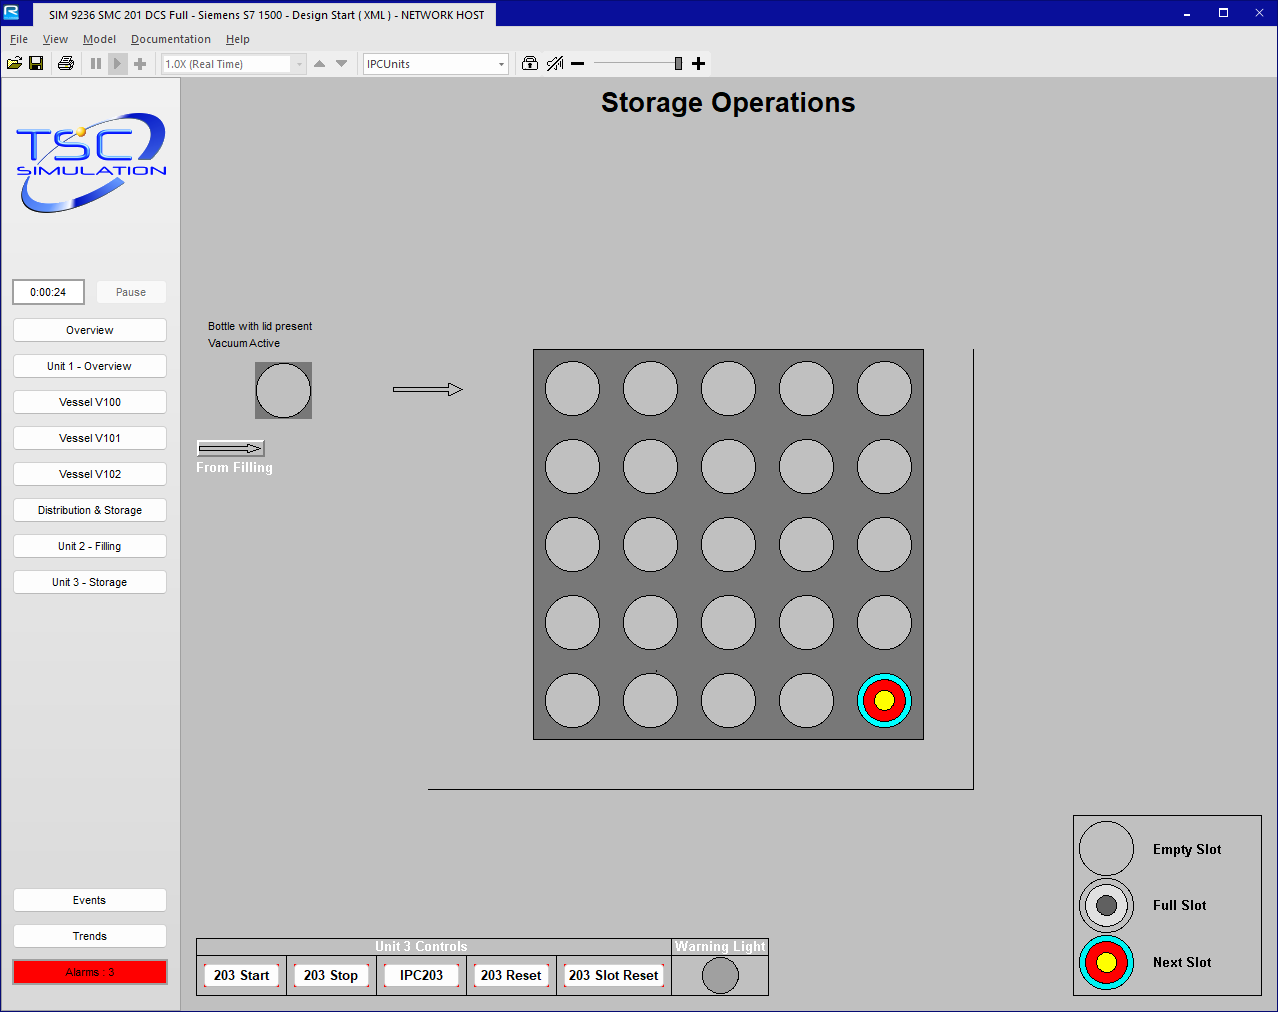
Task: Click the zoom slider handle
Action: [678, 63]
